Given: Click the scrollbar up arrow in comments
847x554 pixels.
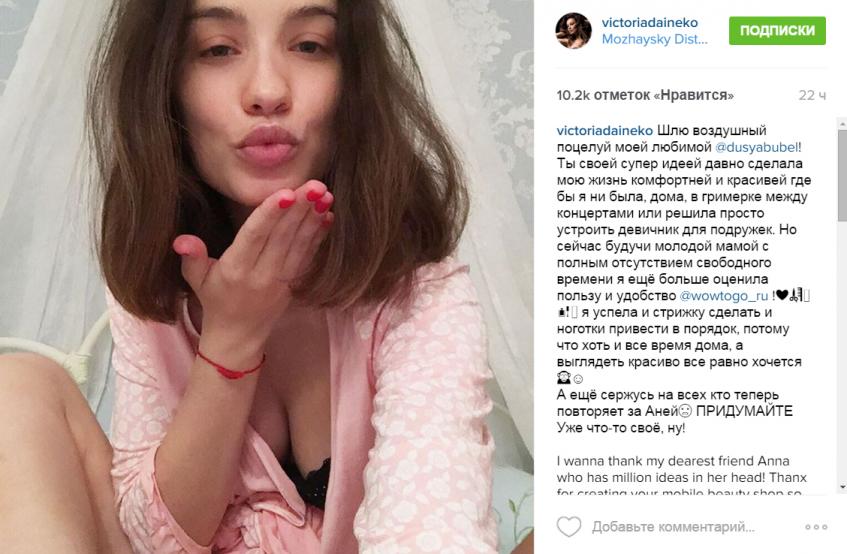Looking at the screenshot, I should coord(842,124).
